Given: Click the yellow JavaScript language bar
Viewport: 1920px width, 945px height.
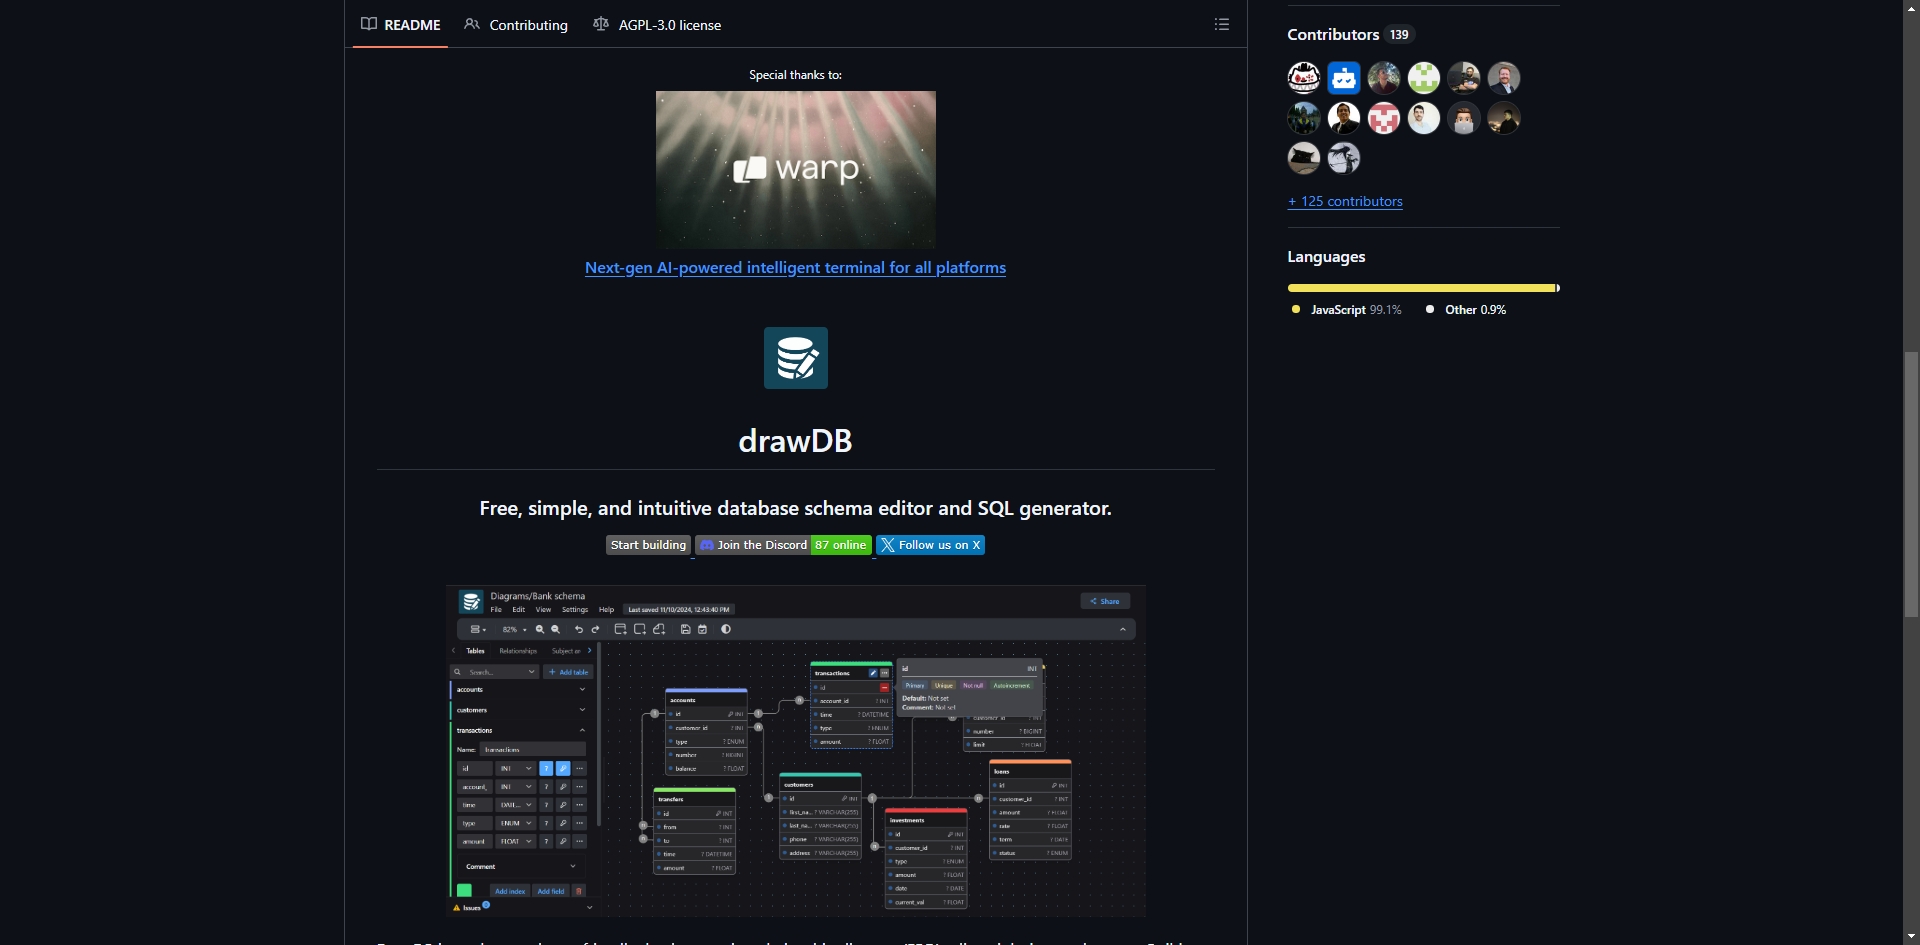Looking at the screenshot, I should coord(1421,288).
